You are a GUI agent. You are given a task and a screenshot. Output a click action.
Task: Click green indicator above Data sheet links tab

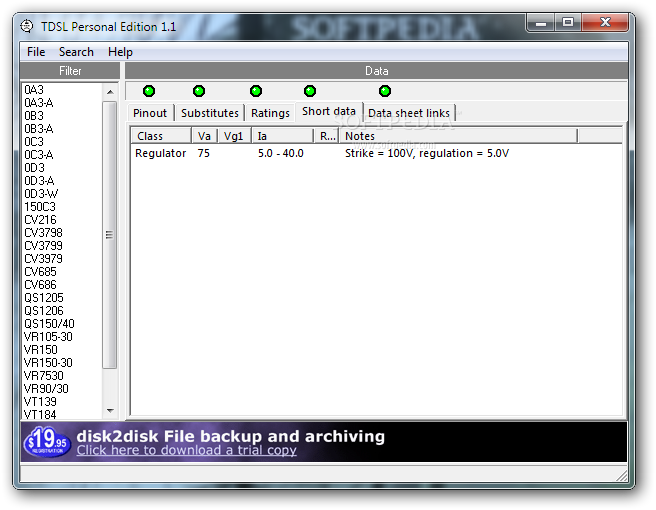(x=384, y=91)
